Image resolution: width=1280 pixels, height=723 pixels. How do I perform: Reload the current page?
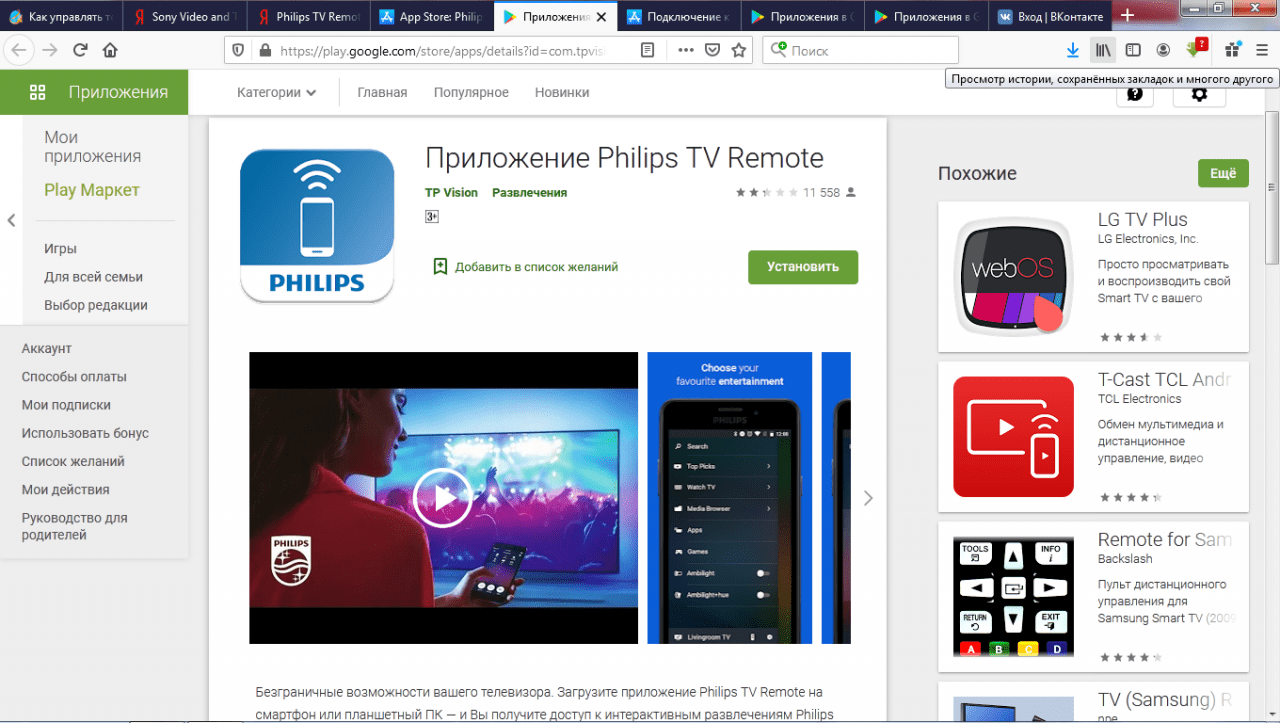80,50
